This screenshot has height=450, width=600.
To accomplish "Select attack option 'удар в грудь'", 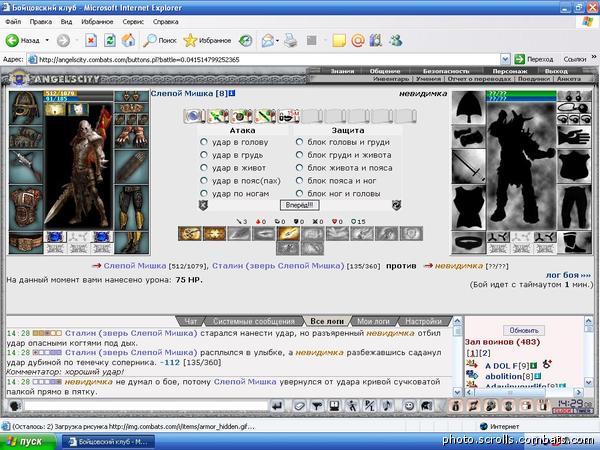I will point(204,155).
